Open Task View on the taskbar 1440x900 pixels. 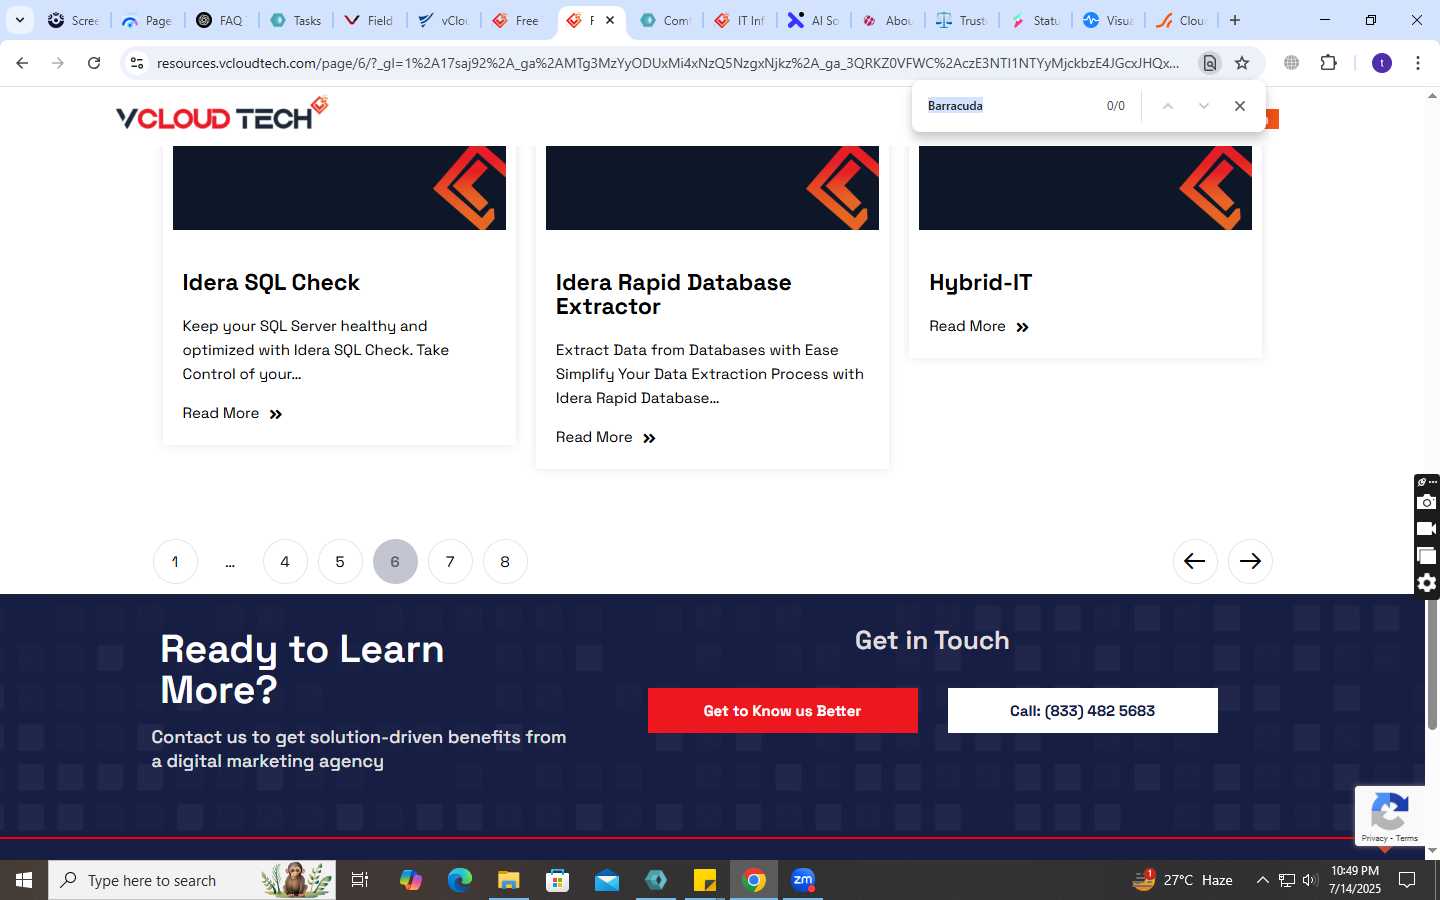tap(360, 880)
